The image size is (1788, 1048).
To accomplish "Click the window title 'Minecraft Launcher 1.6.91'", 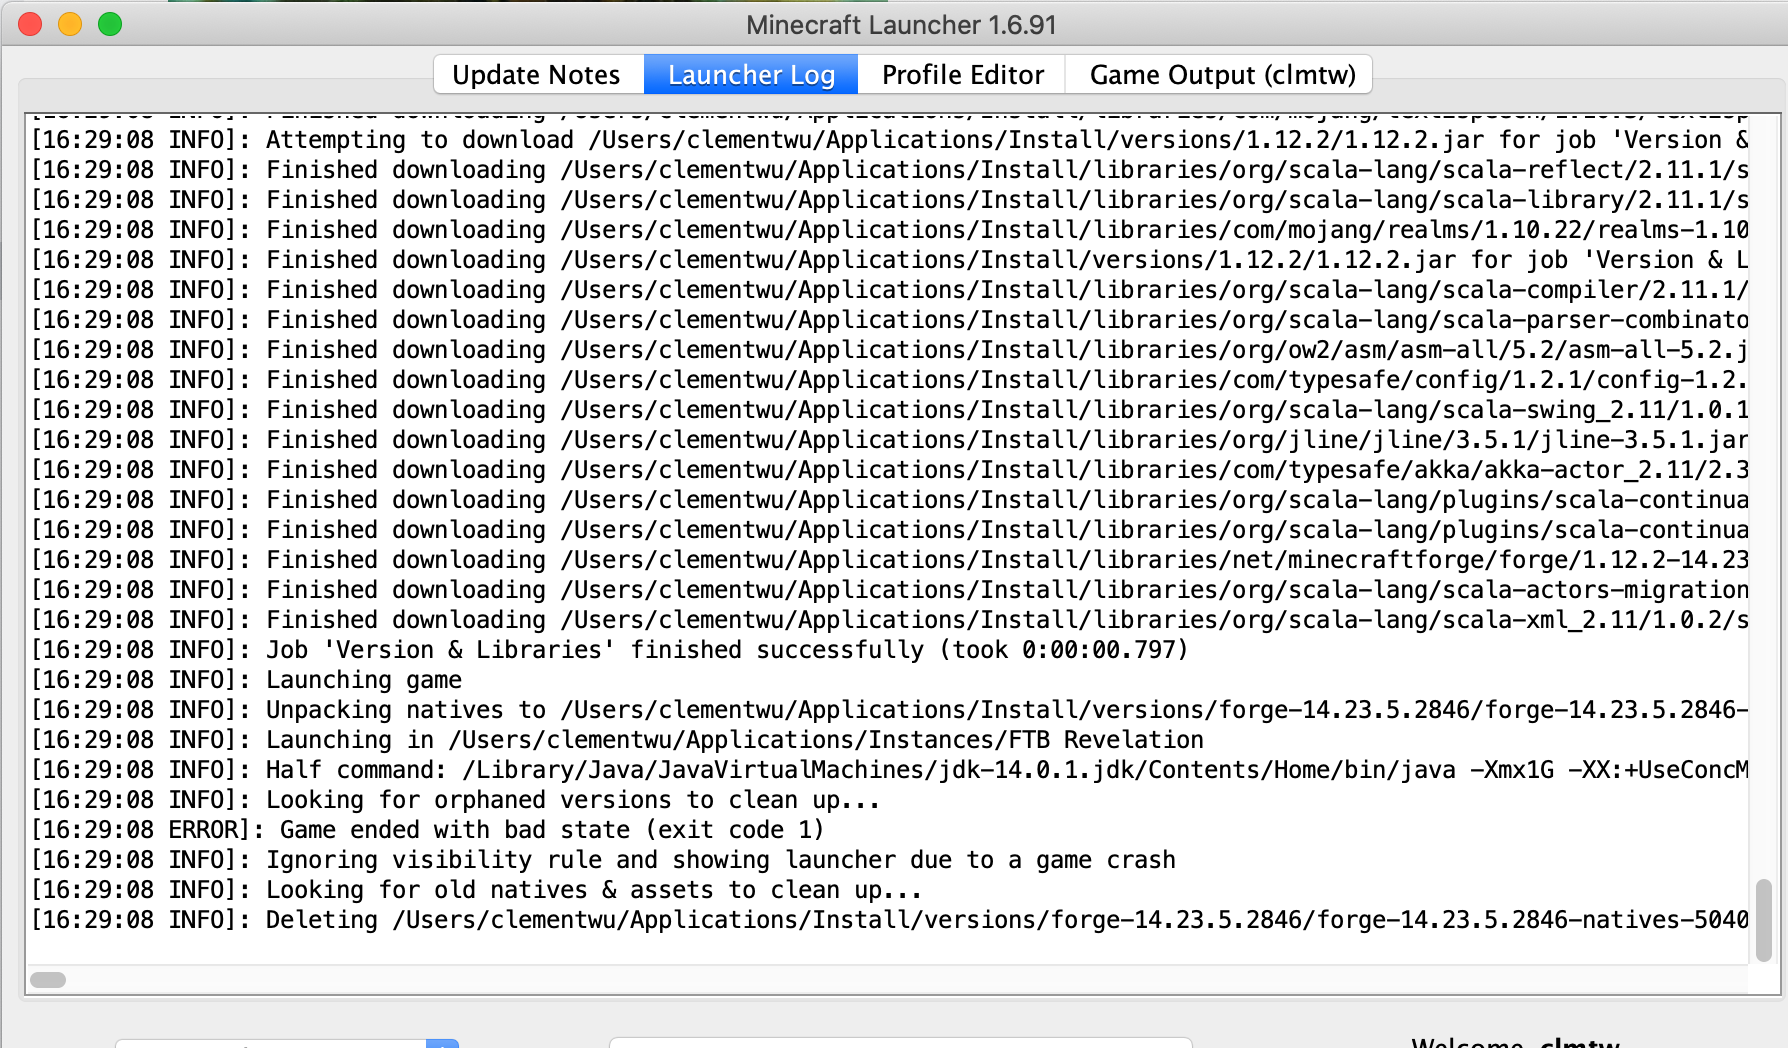I will click(901, 25).
